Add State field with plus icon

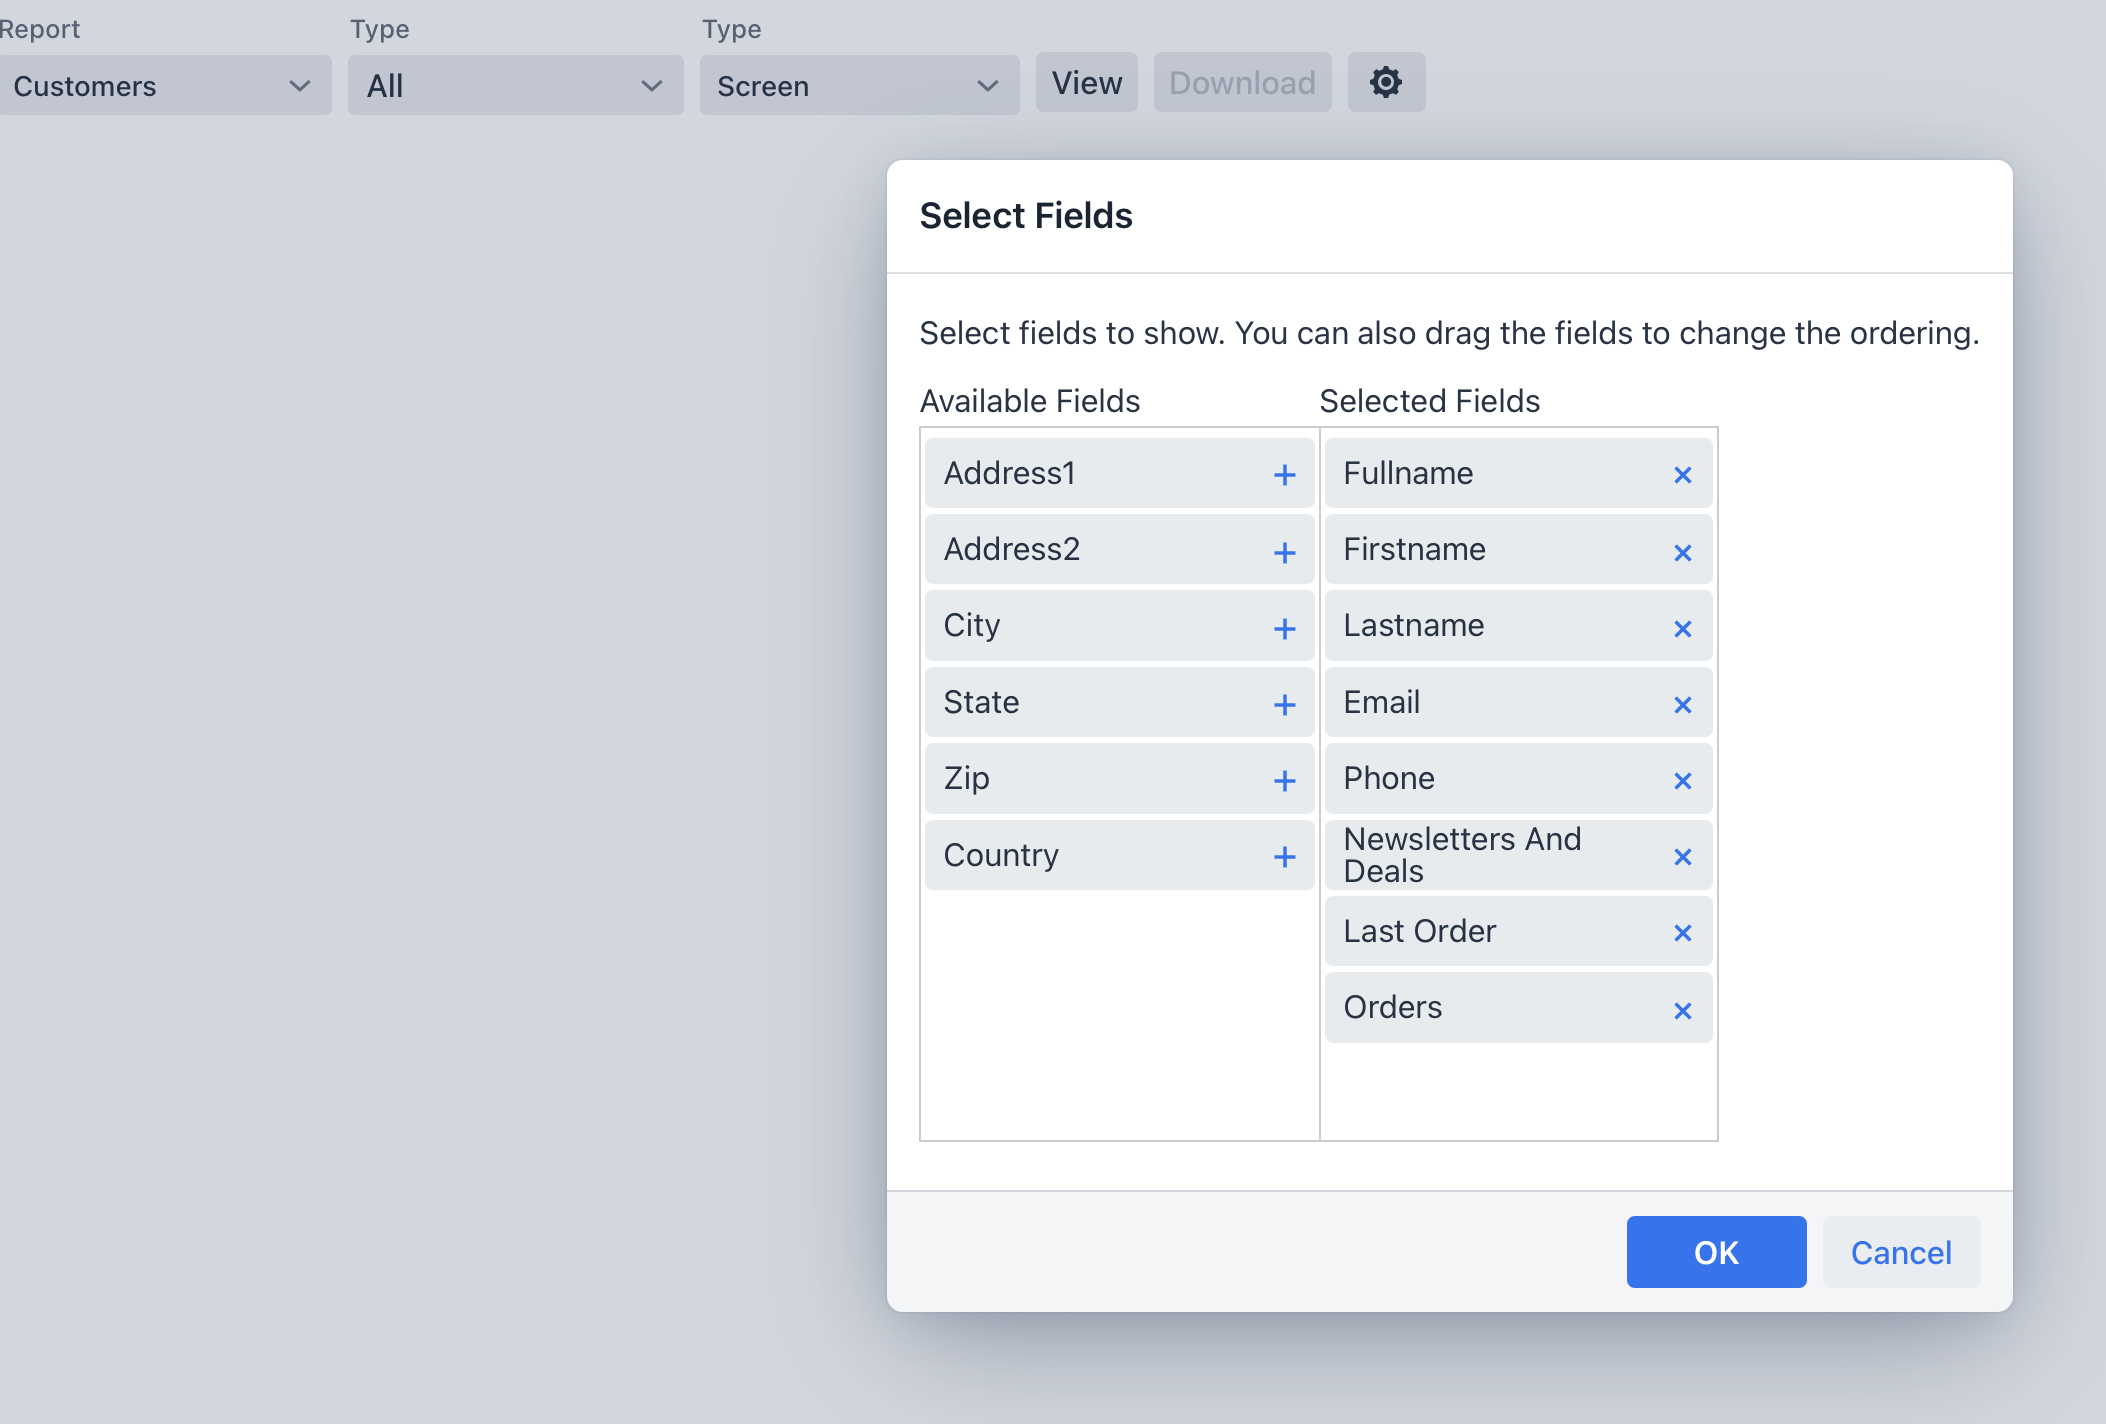click(1284, 705)
